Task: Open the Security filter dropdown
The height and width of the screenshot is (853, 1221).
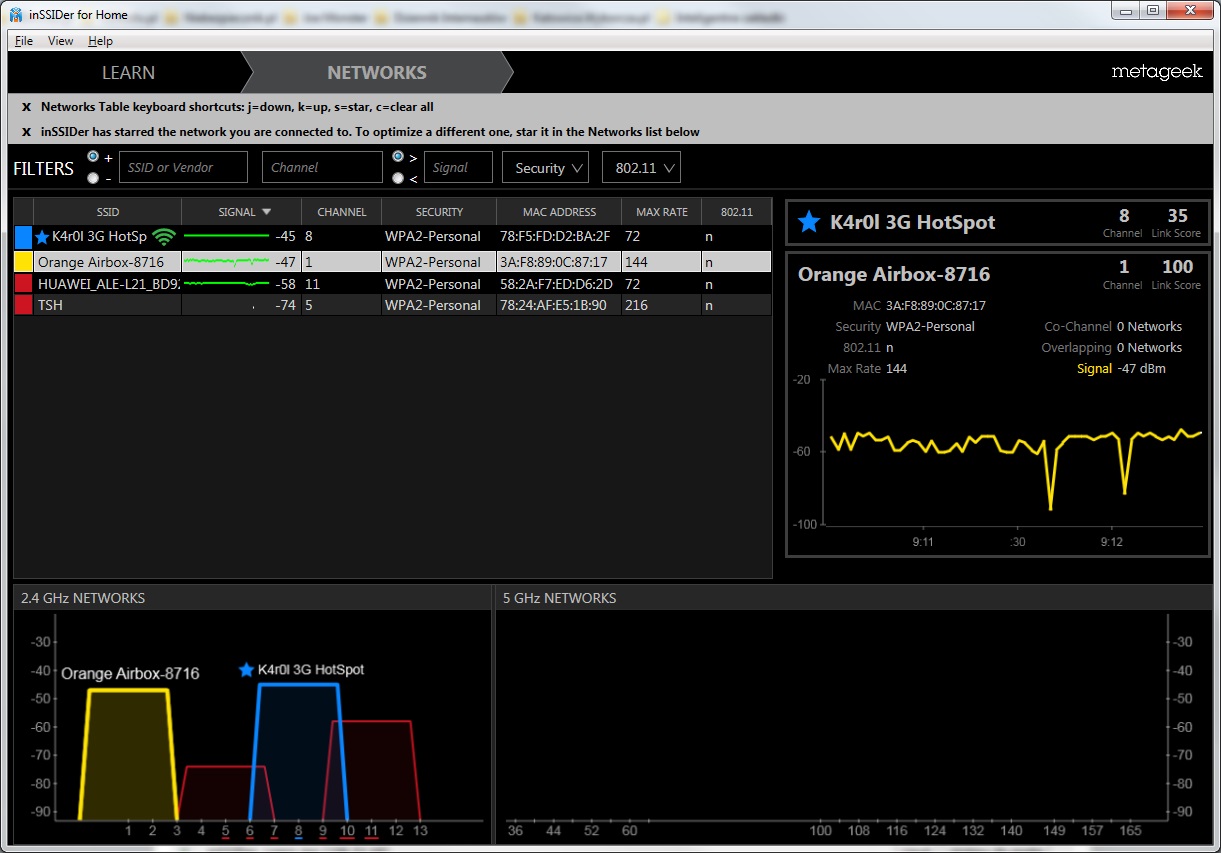Action: click(x=545, y=168)
